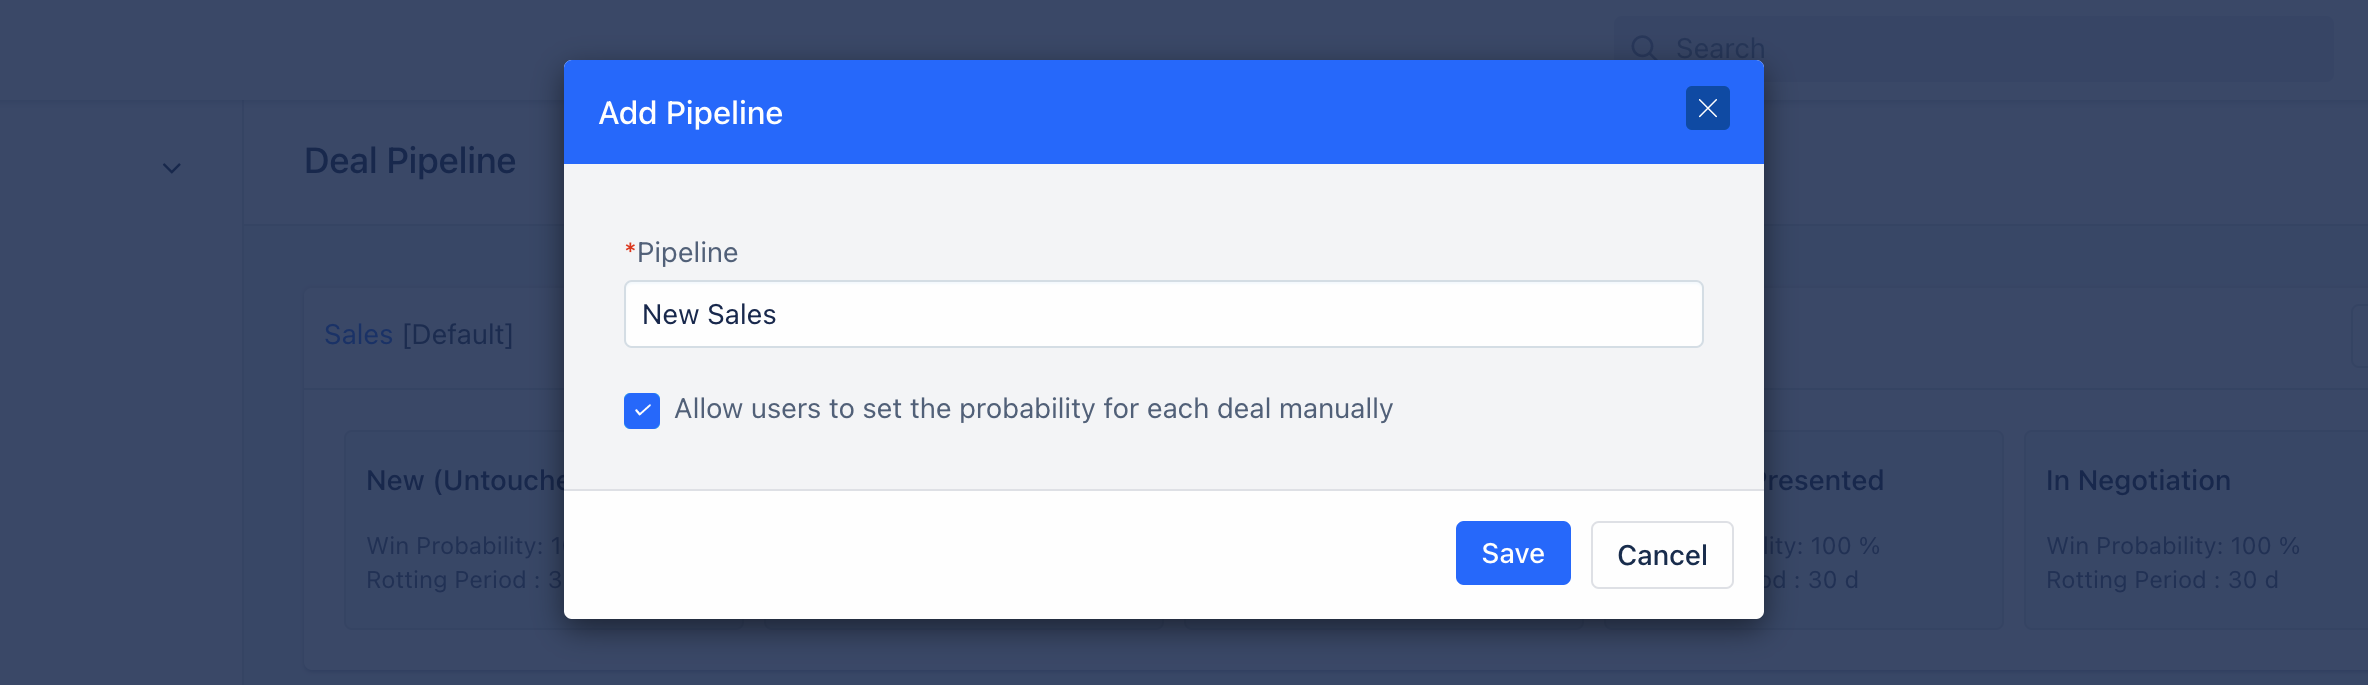Select the In Negotiation stage card
The width and height of the screenshot is (2368, 685).
click(x=2196, y=530)
